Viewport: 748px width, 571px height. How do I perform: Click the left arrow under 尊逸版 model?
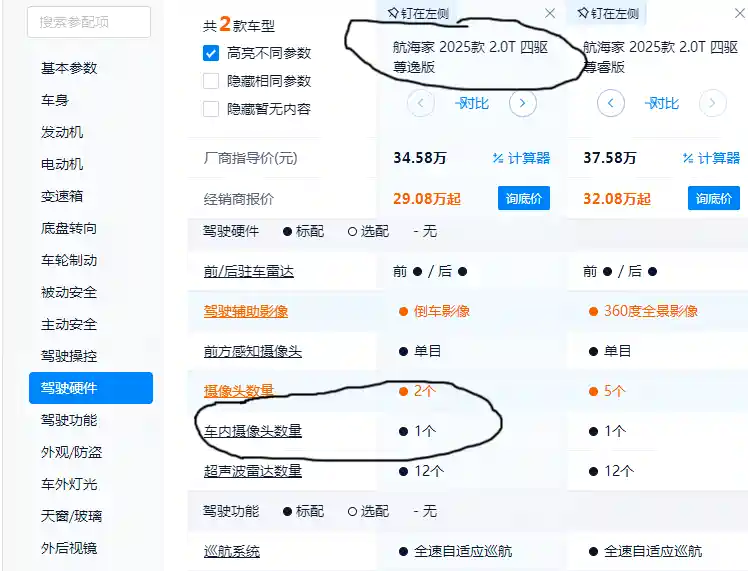[422, 103]
